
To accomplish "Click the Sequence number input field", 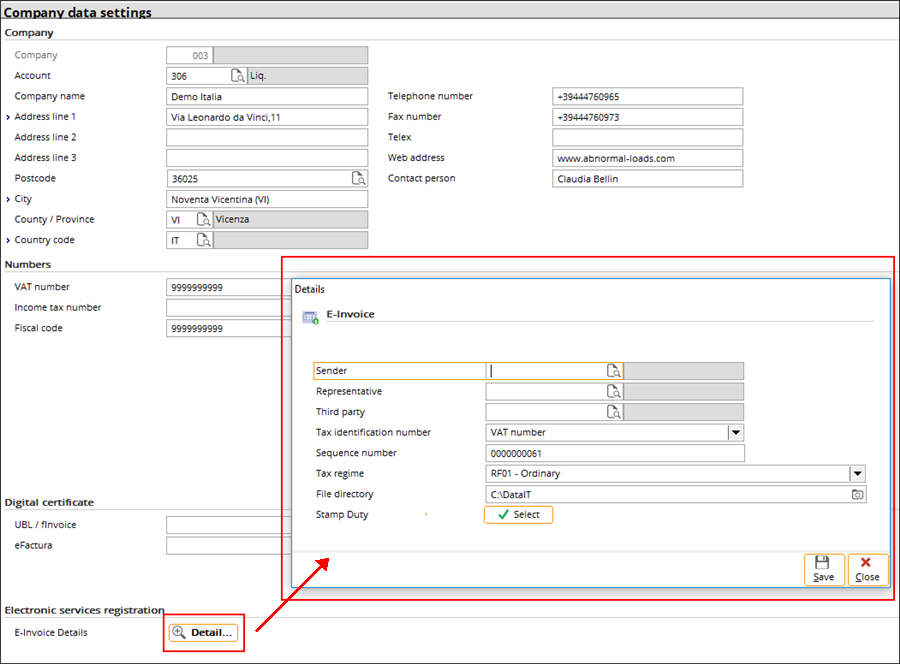I will pos(614,453).
